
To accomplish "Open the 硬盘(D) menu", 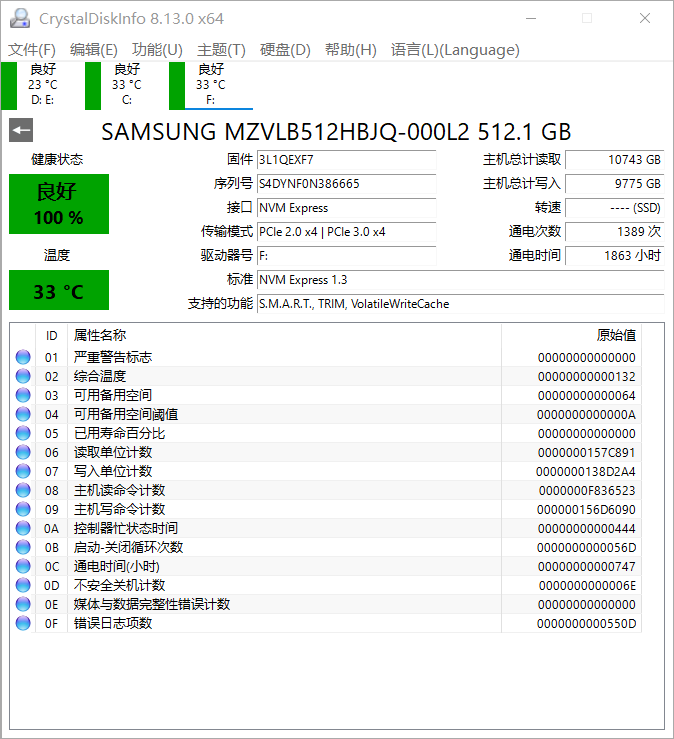I will (x=285, y=49).
